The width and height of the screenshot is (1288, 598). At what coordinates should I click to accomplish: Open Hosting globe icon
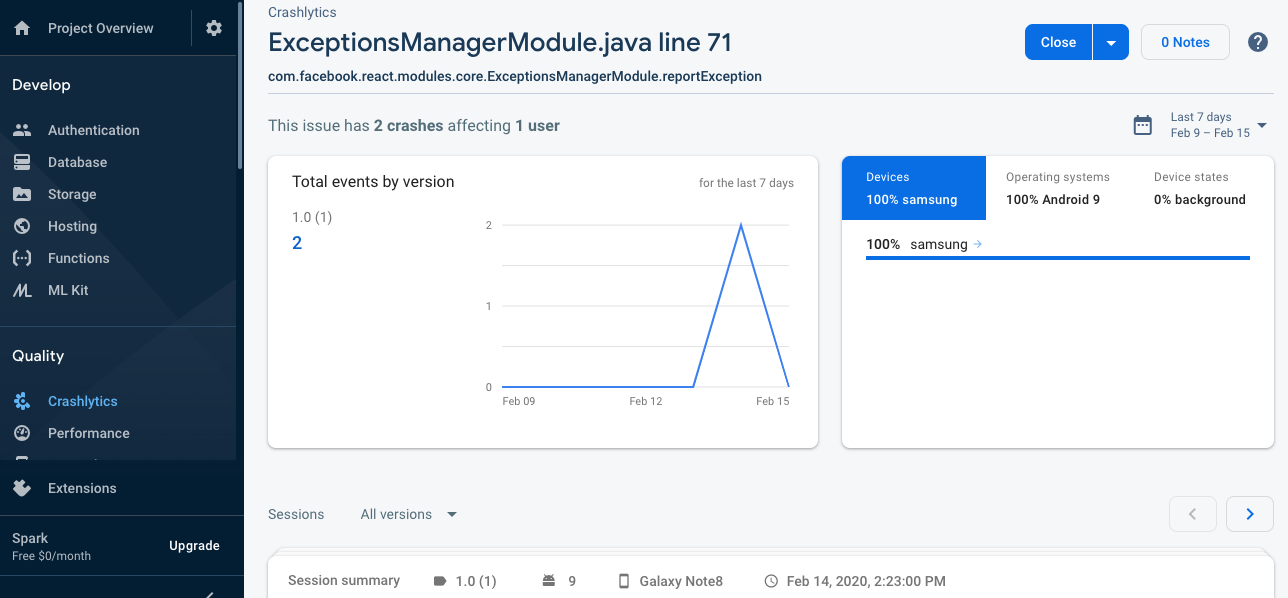point(22,226)
